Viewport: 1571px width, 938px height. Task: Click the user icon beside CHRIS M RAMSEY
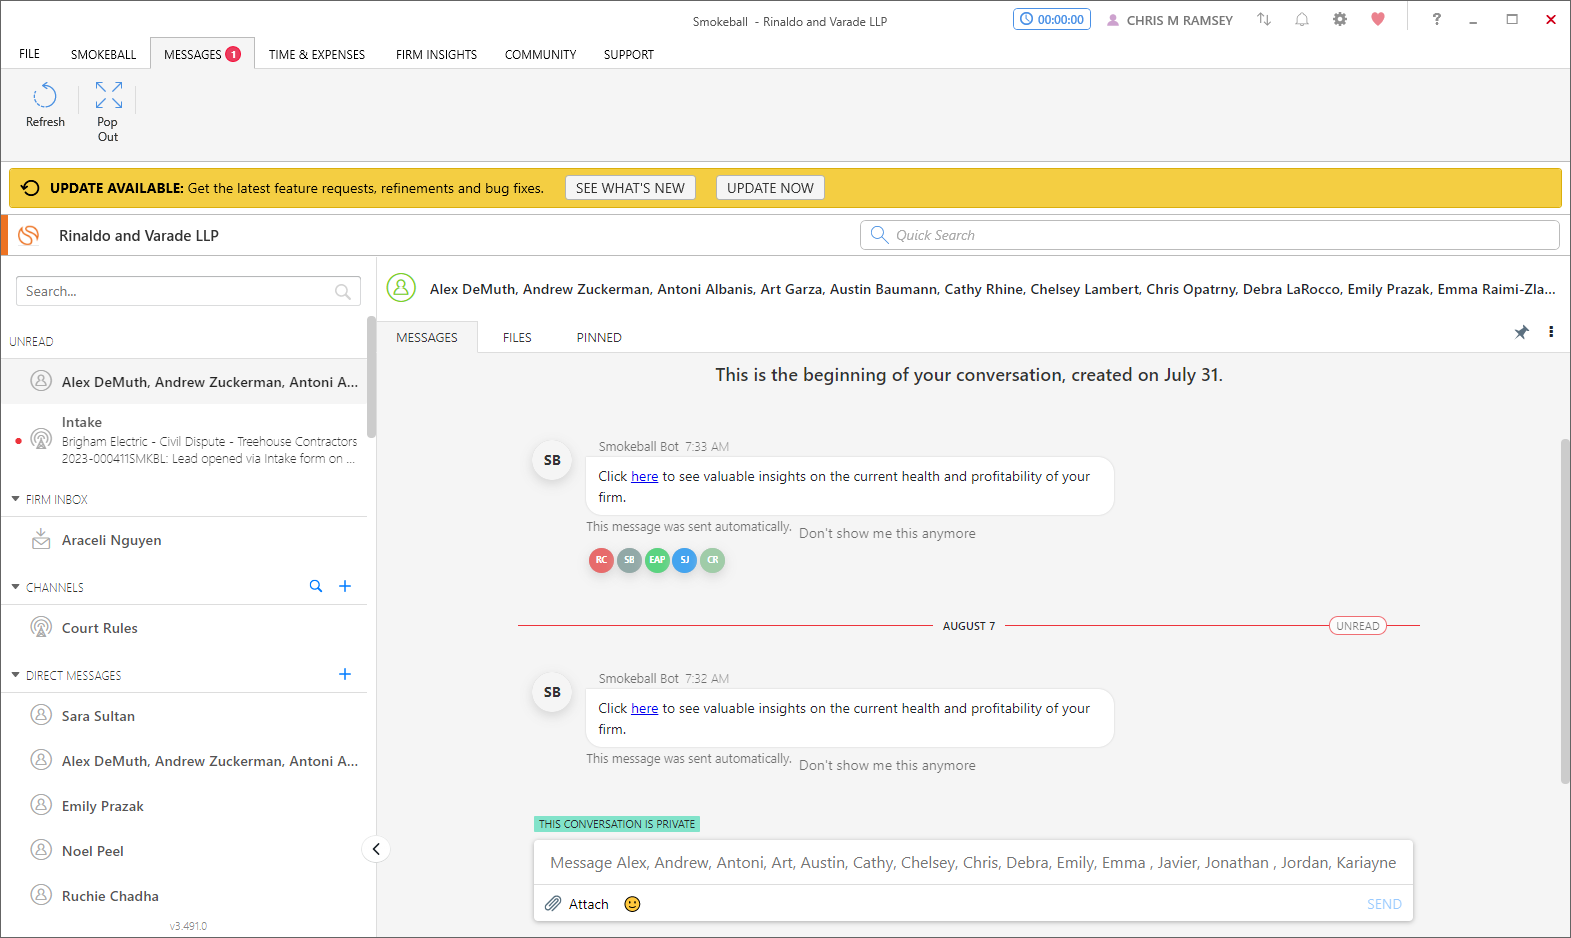(x=1113, y=20)
